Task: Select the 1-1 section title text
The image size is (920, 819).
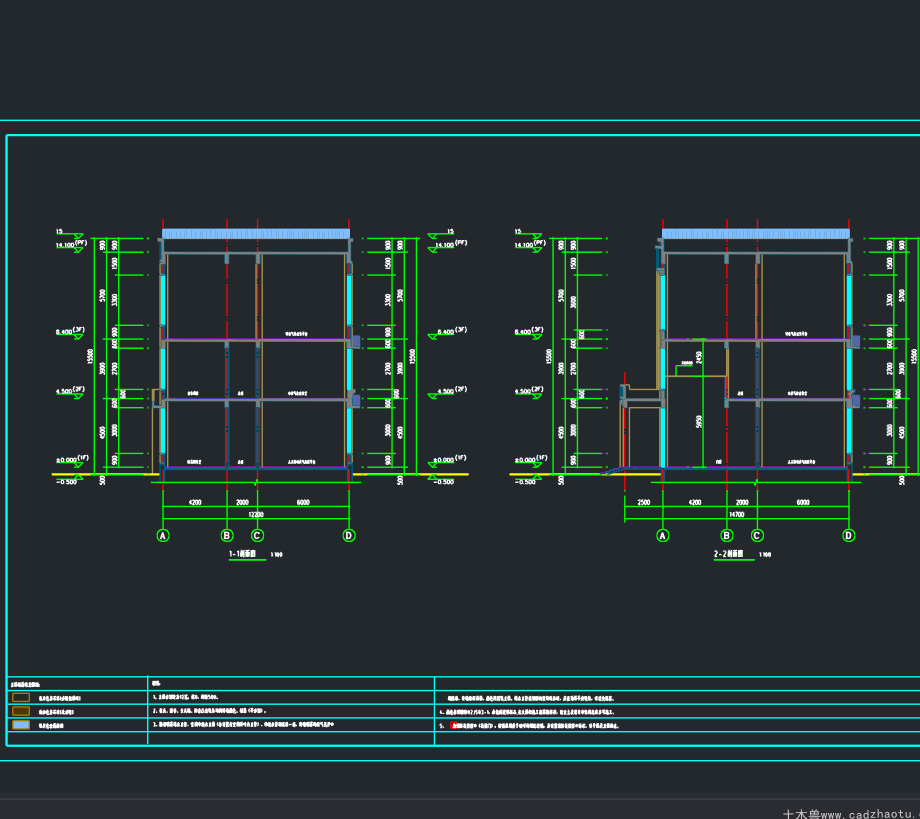Action: pyautogui.click(x=243, y=554)
